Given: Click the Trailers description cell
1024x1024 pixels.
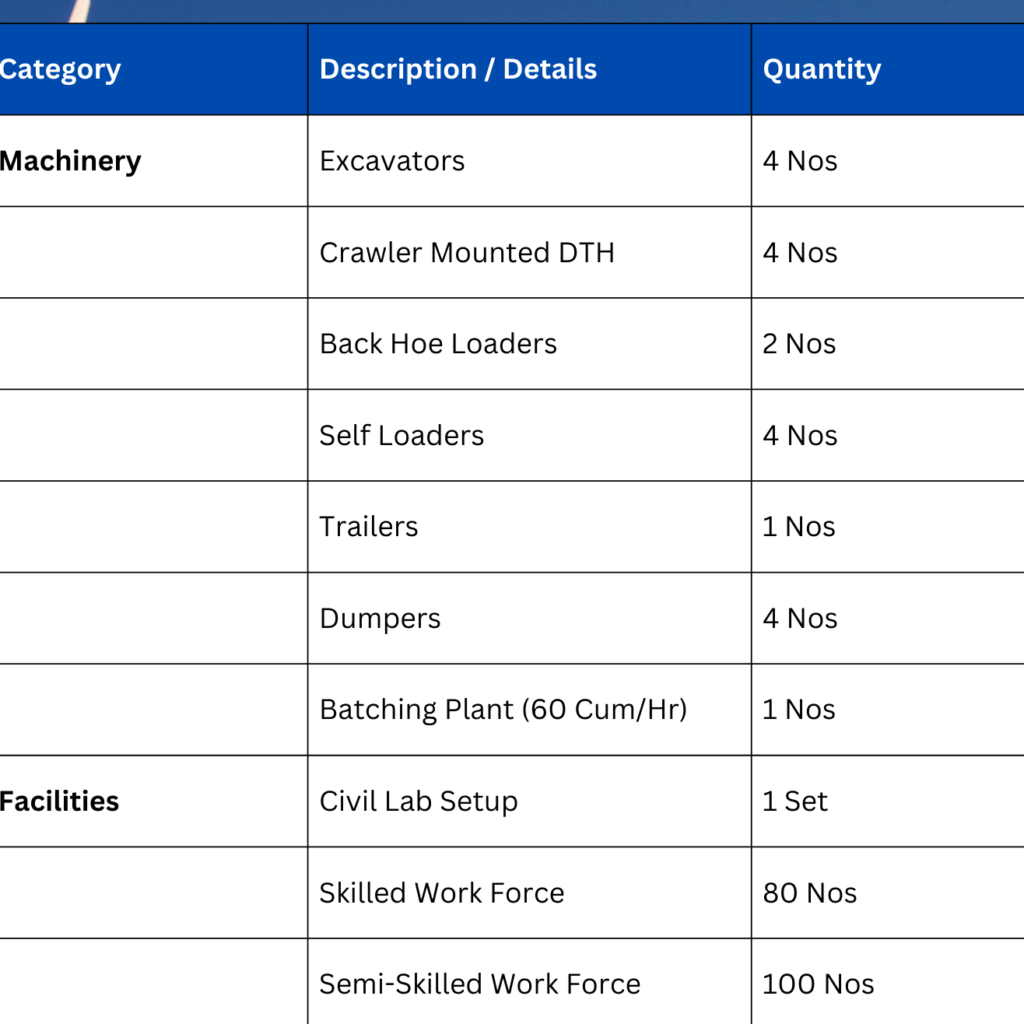Looking at the screenshot, I should pos(368,527).
